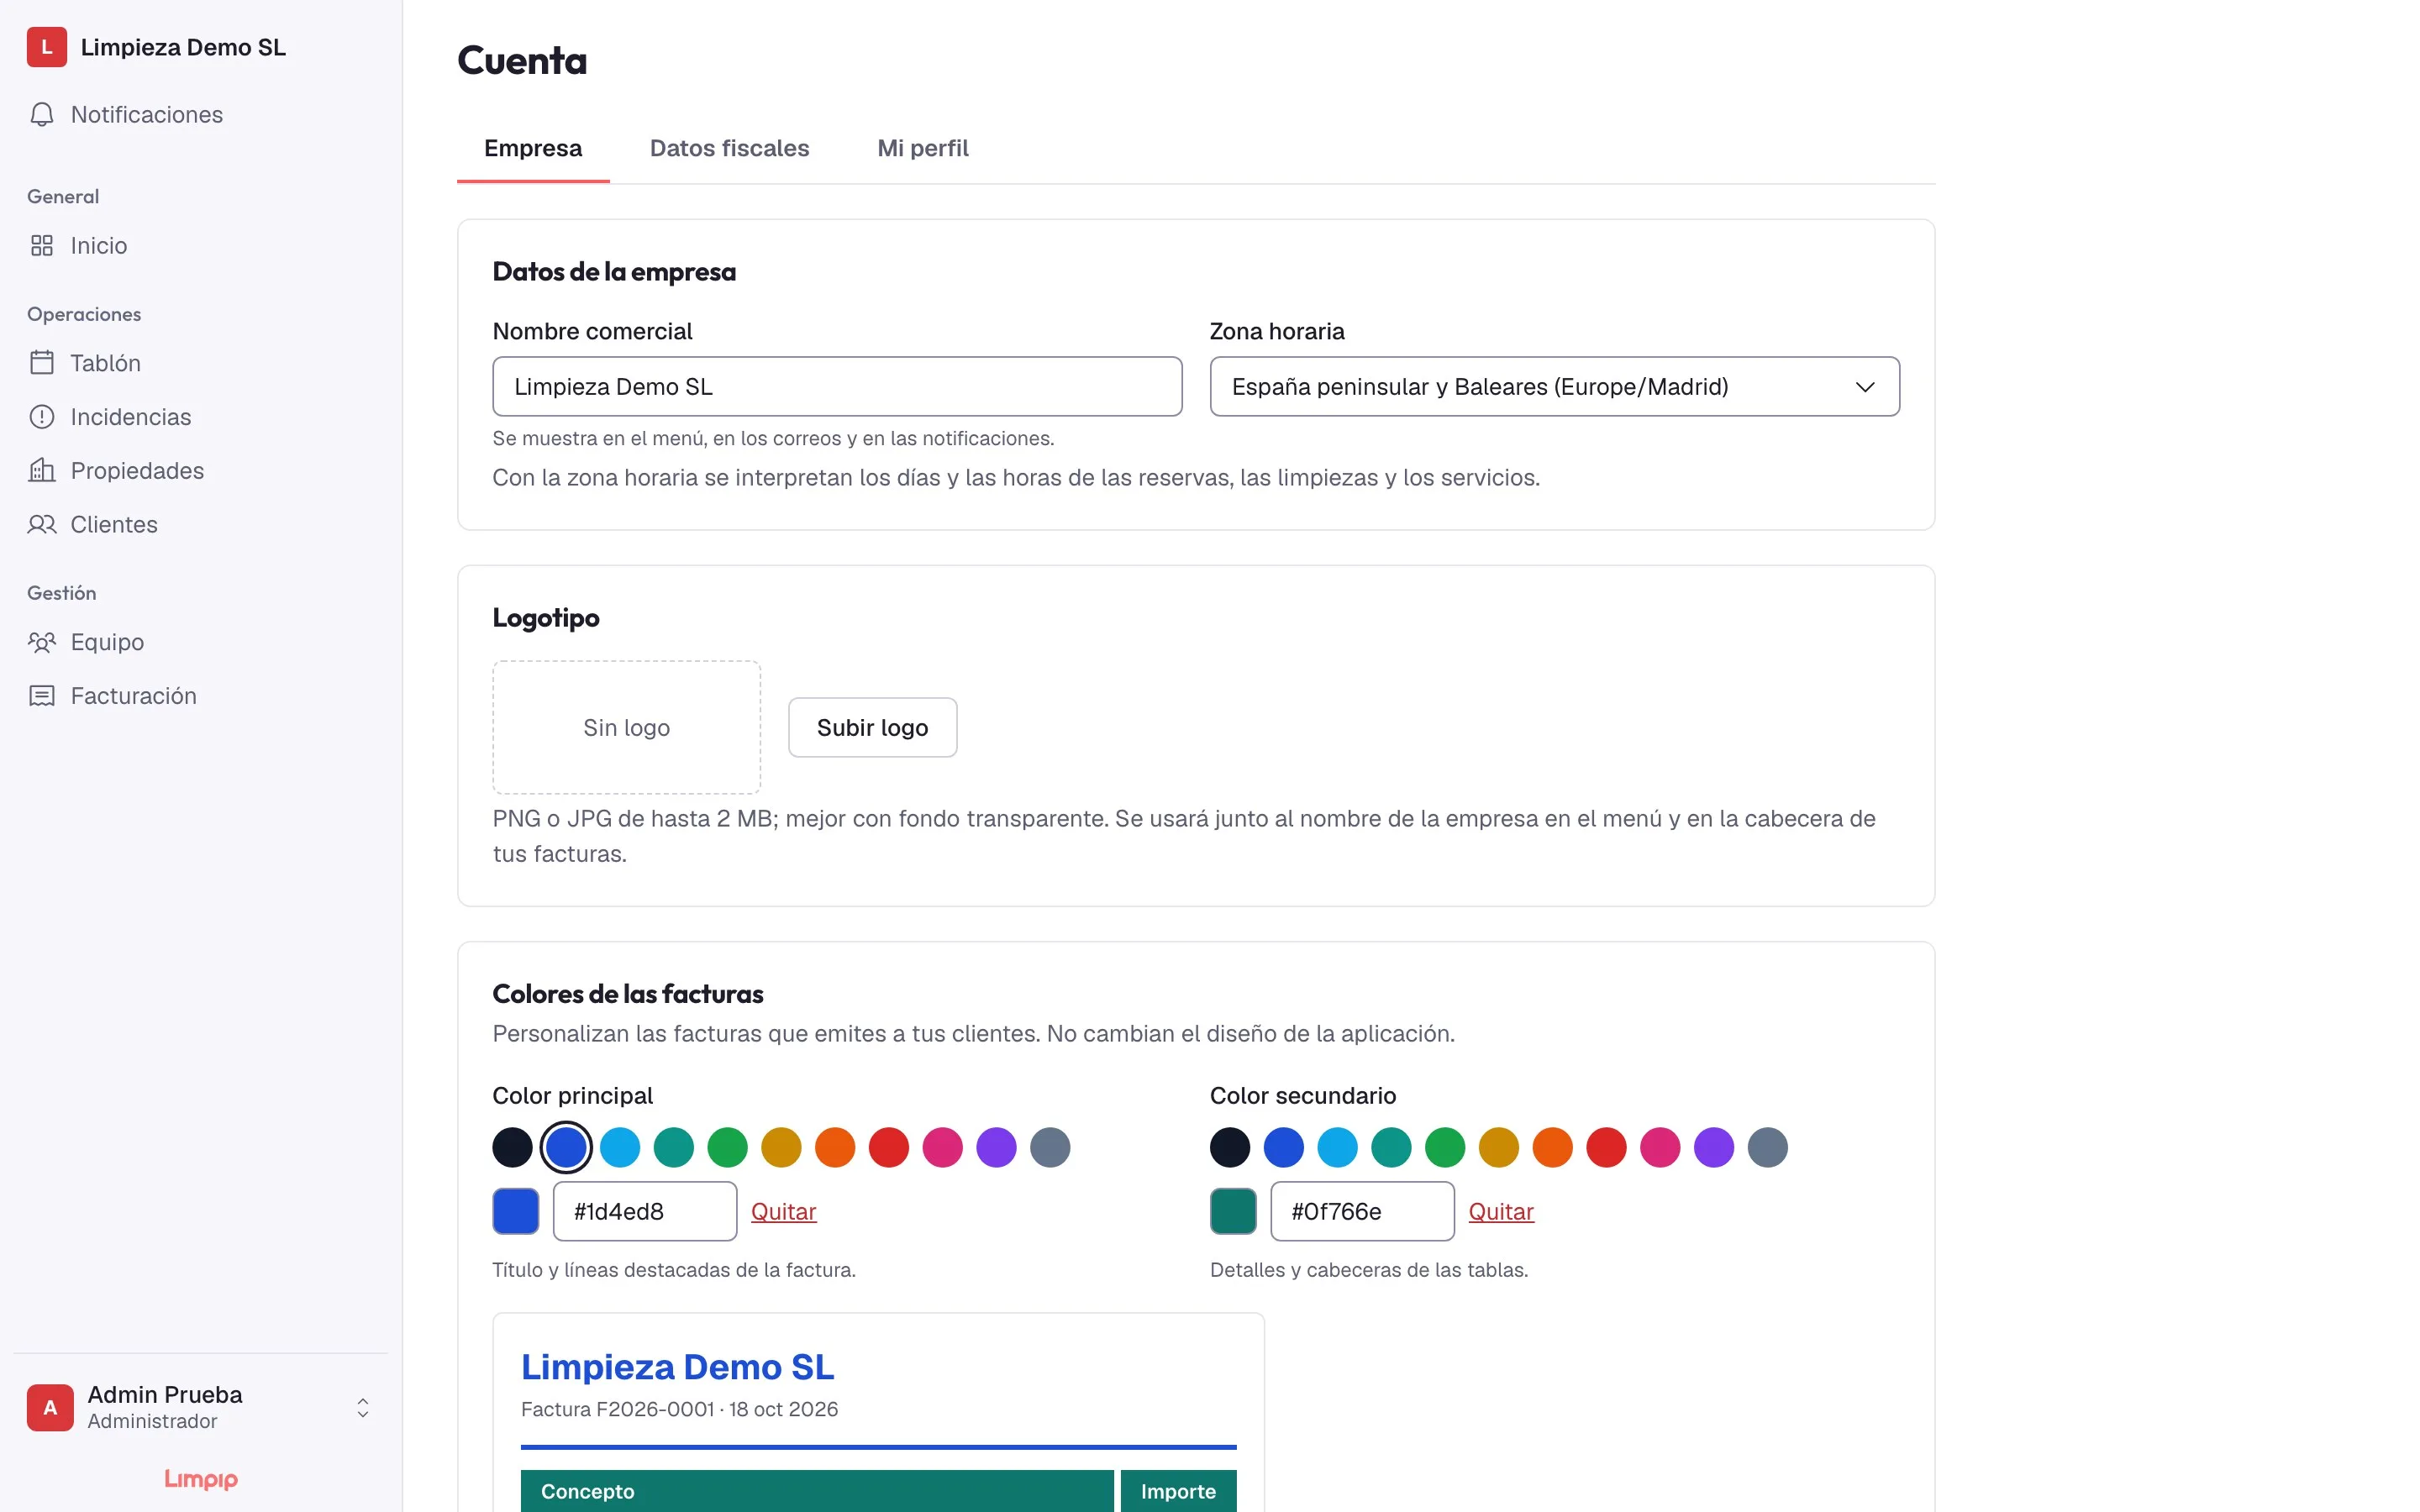Select teal swatch in Color principal
Image resolution: width=2420 pixels, height=1512 pixels.
[x=674, y=1147]
